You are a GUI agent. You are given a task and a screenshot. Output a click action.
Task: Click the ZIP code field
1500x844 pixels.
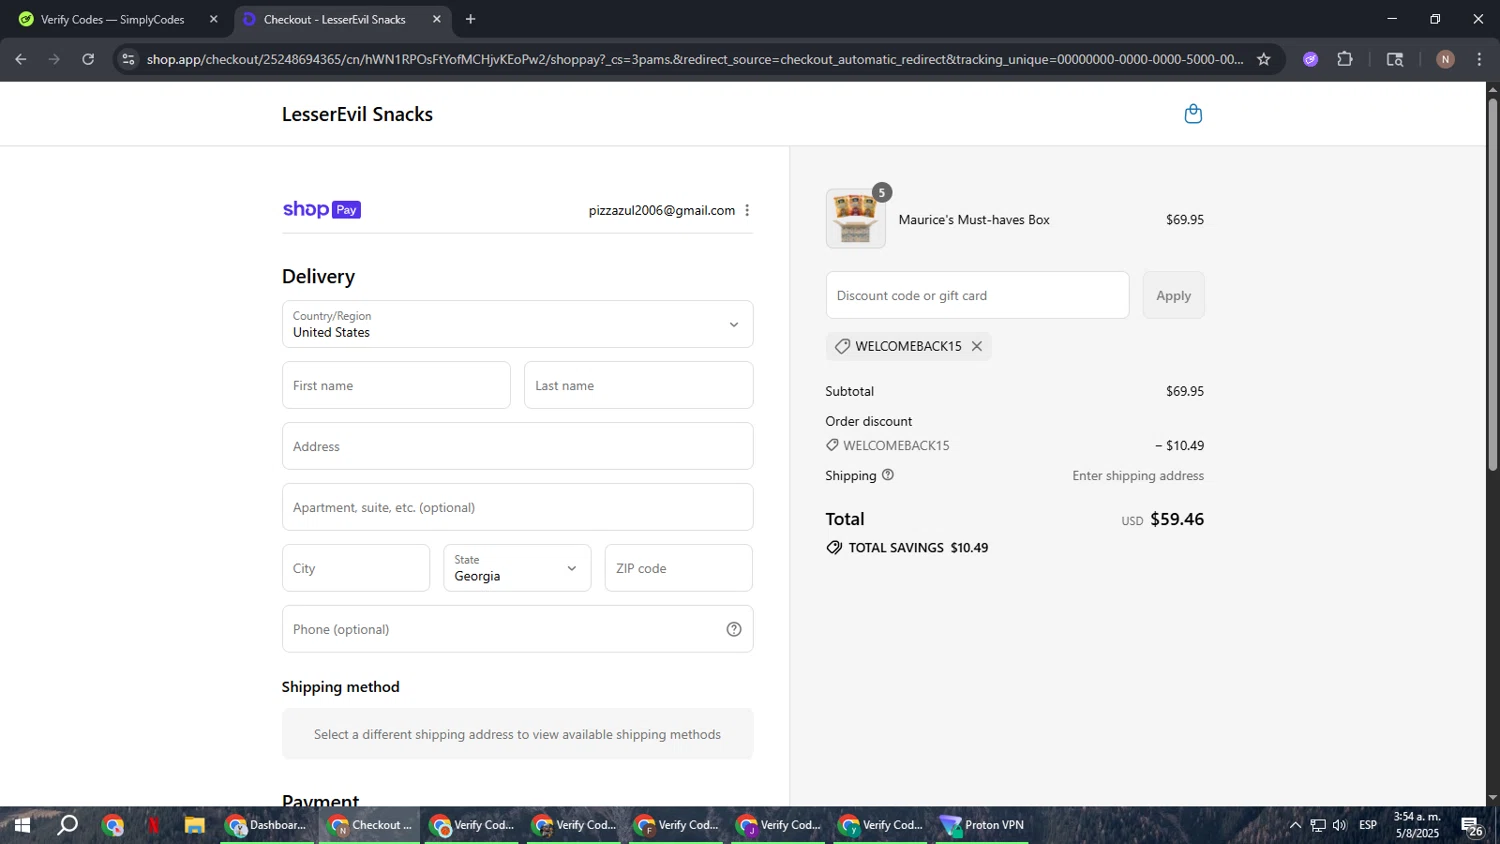[678, 568]
